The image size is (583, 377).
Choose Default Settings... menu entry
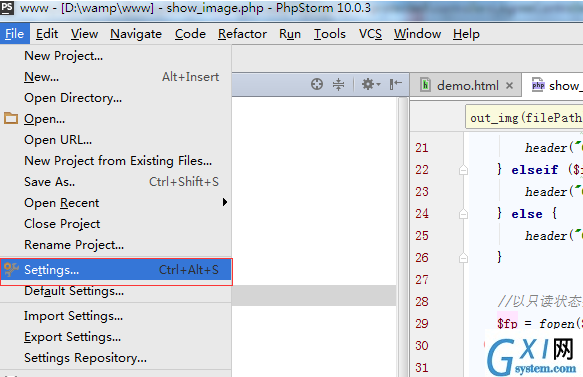click(116, 291)
